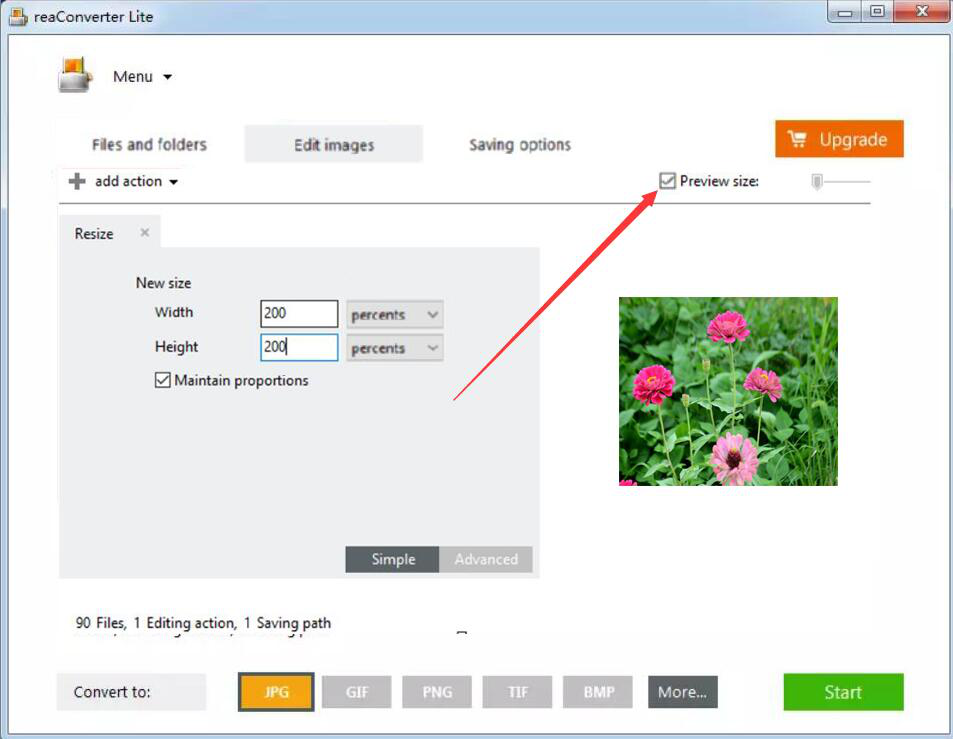Click the plus icon beside add action

pyautogui.click(x=77, y=181)
